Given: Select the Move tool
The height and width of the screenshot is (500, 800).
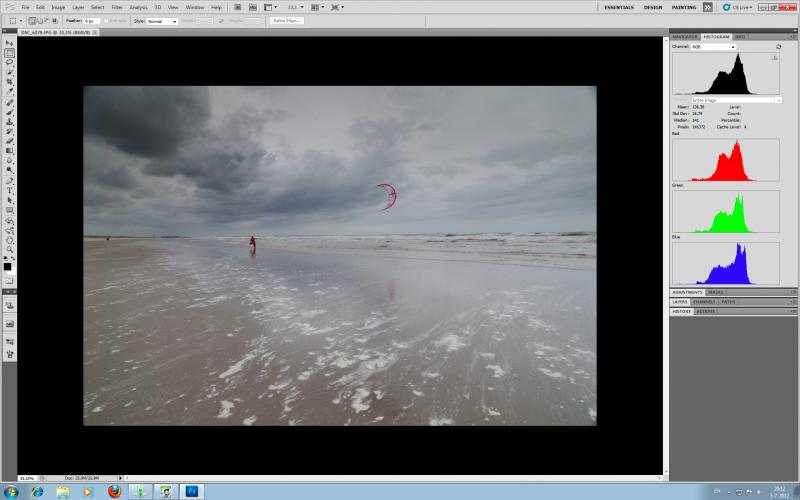Looking at the screenshot, I should 9,44.
